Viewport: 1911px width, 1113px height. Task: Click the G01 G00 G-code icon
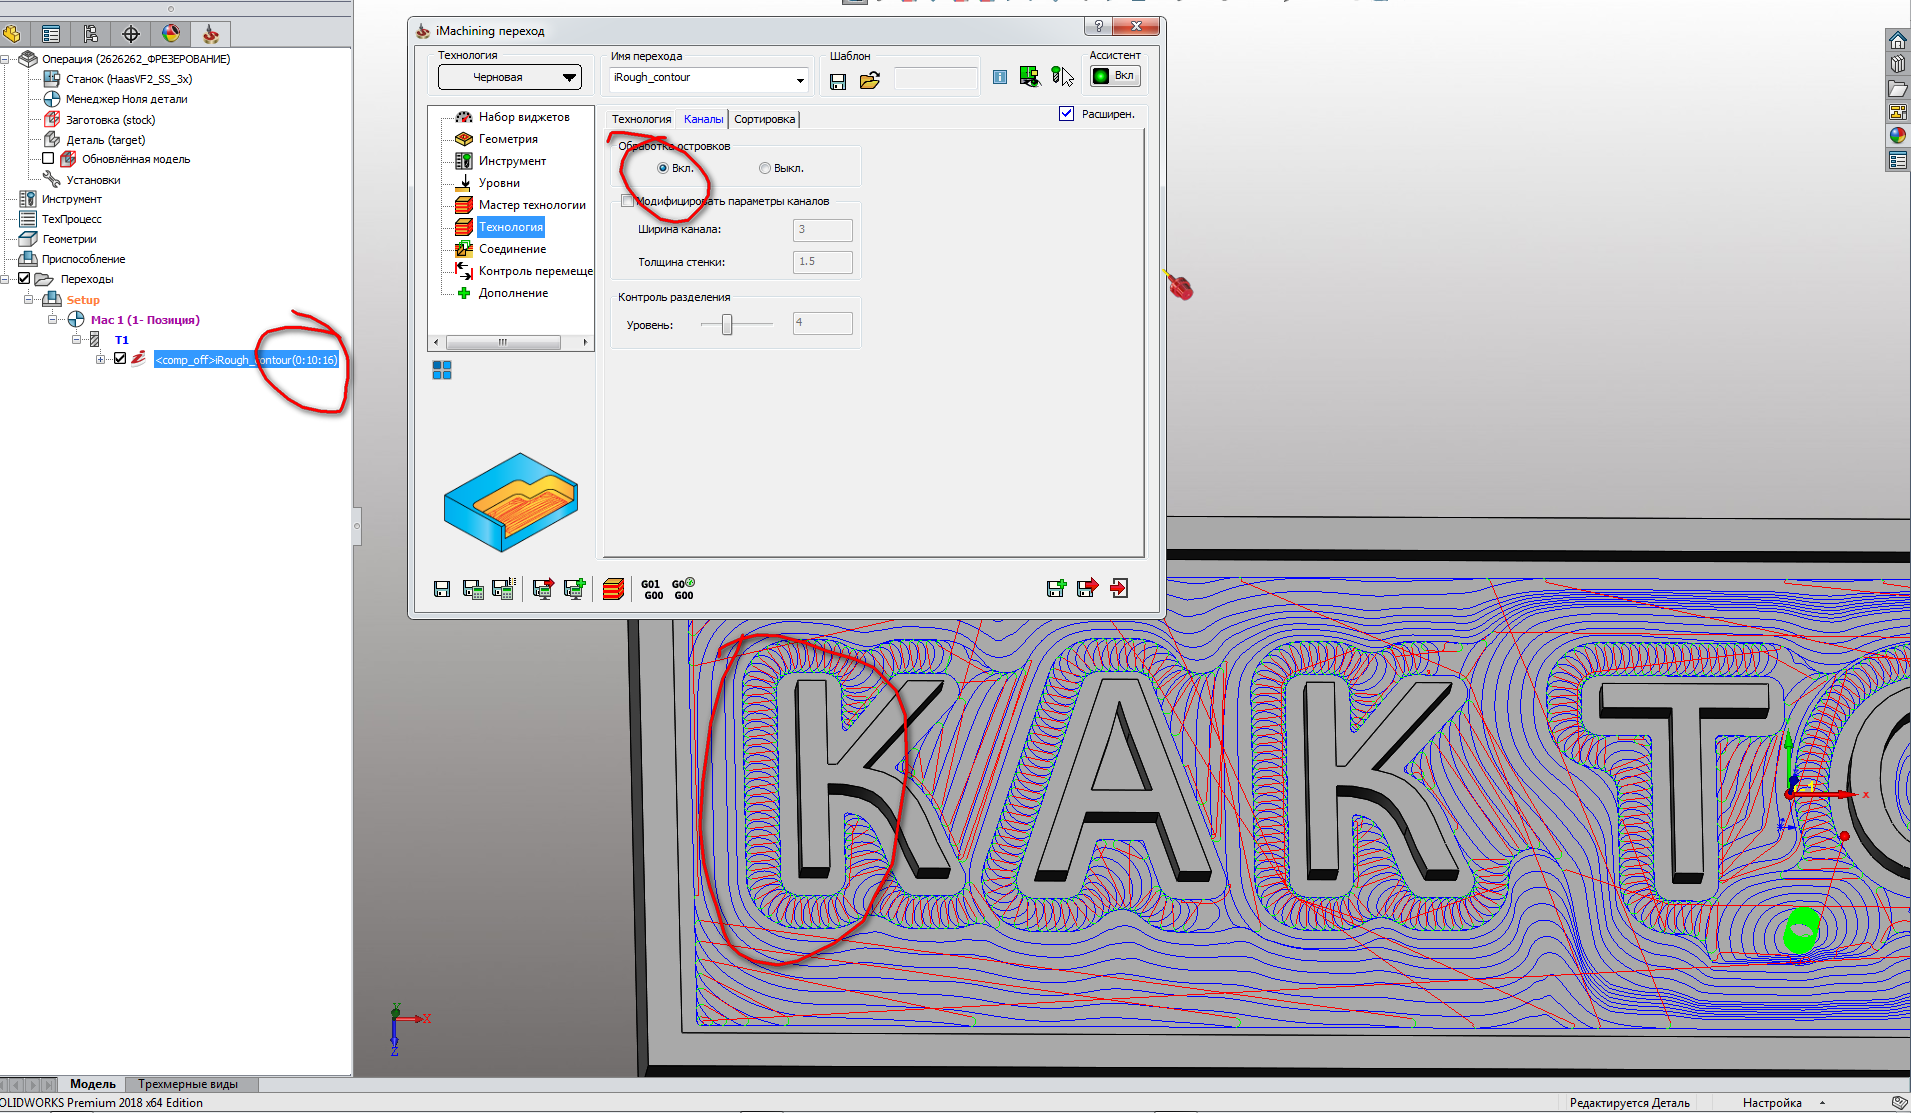click(x=652, y=590)
